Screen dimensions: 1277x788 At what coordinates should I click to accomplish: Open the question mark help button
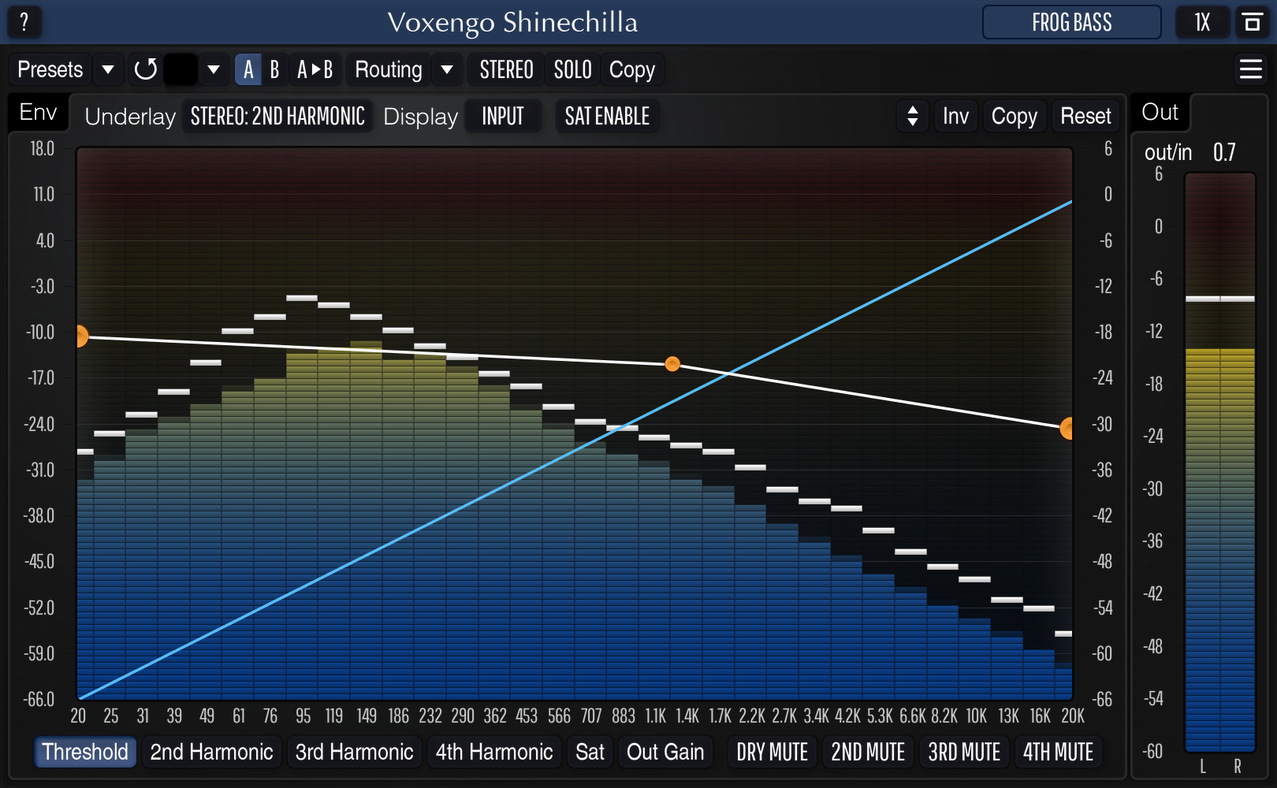point(24,22)
